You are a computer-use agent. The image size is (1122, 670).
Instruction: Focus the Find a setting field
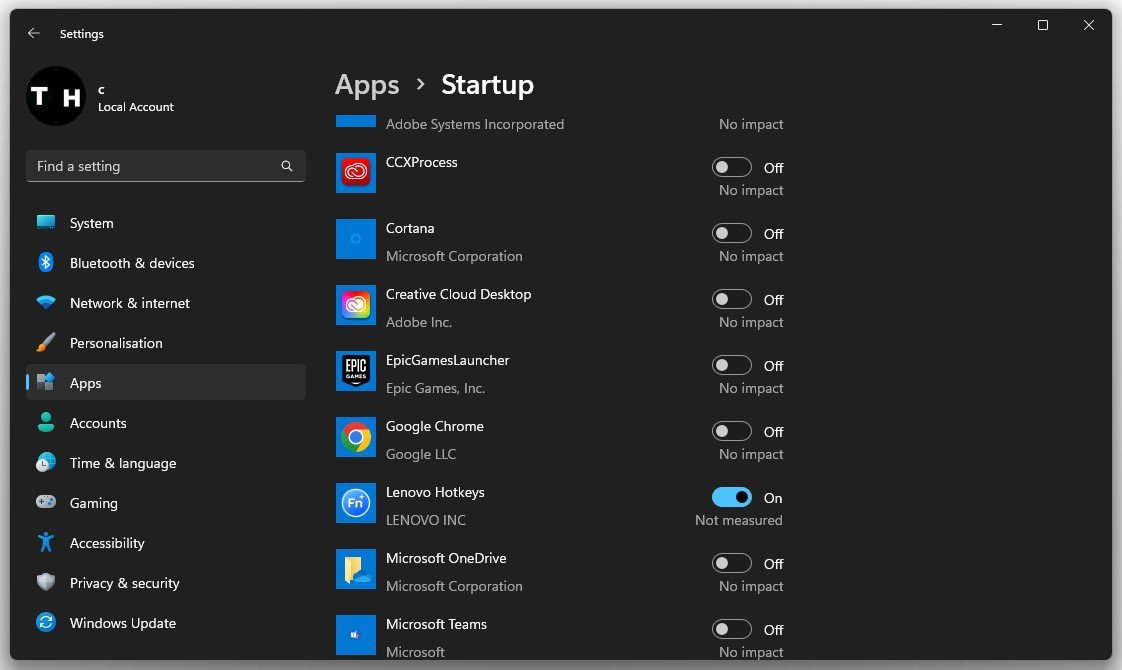[150, 166]
